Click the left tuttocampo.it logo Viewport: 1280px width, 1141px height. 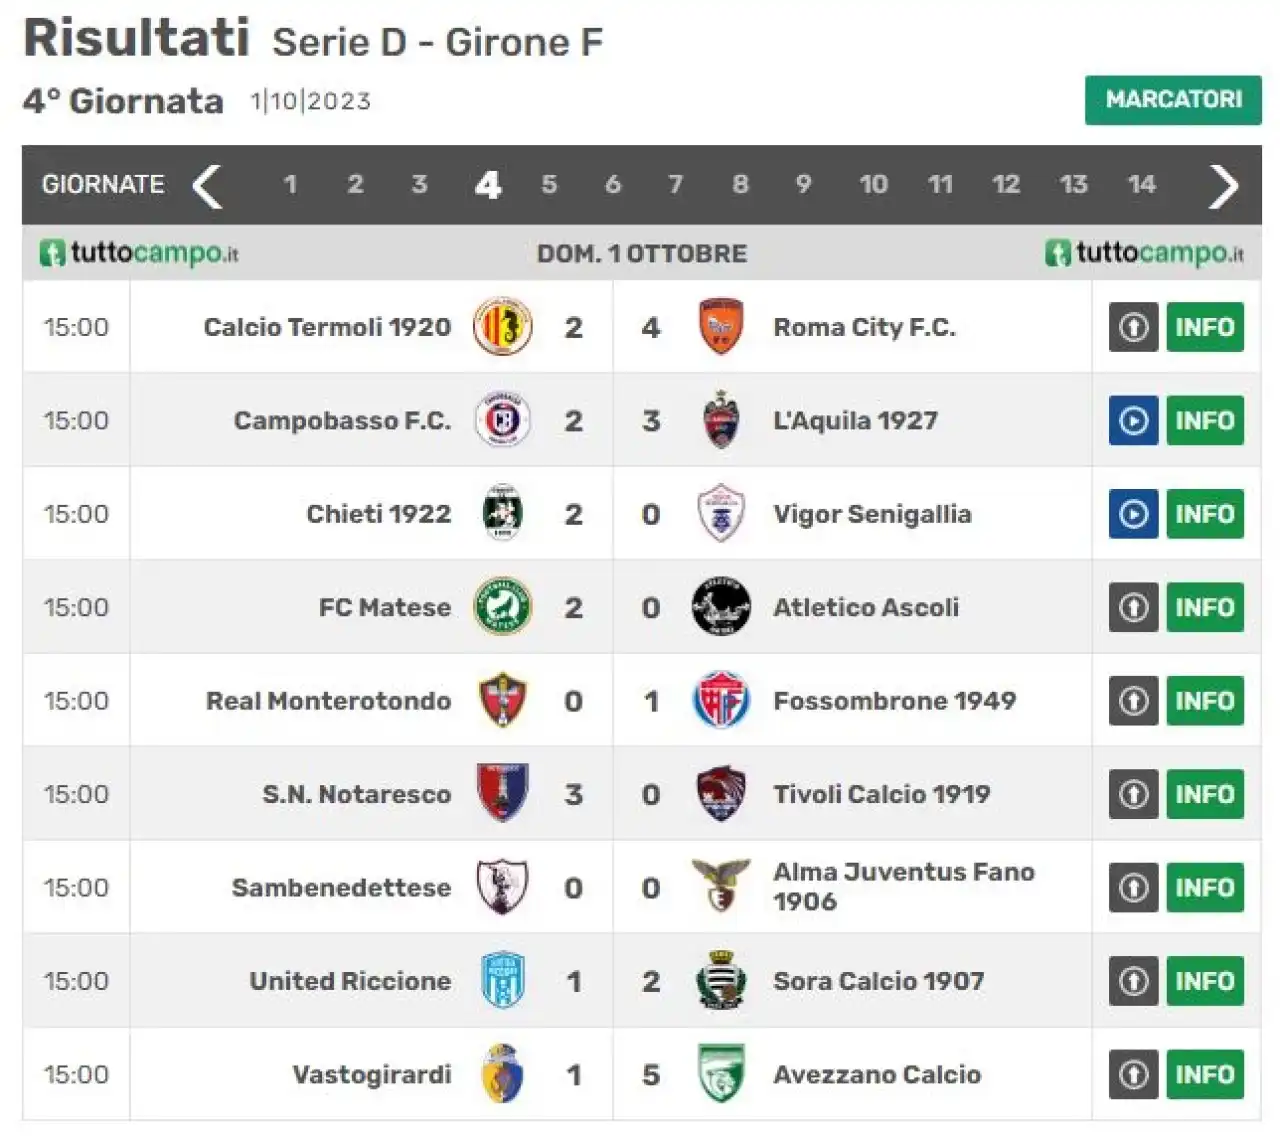point(139,253)
